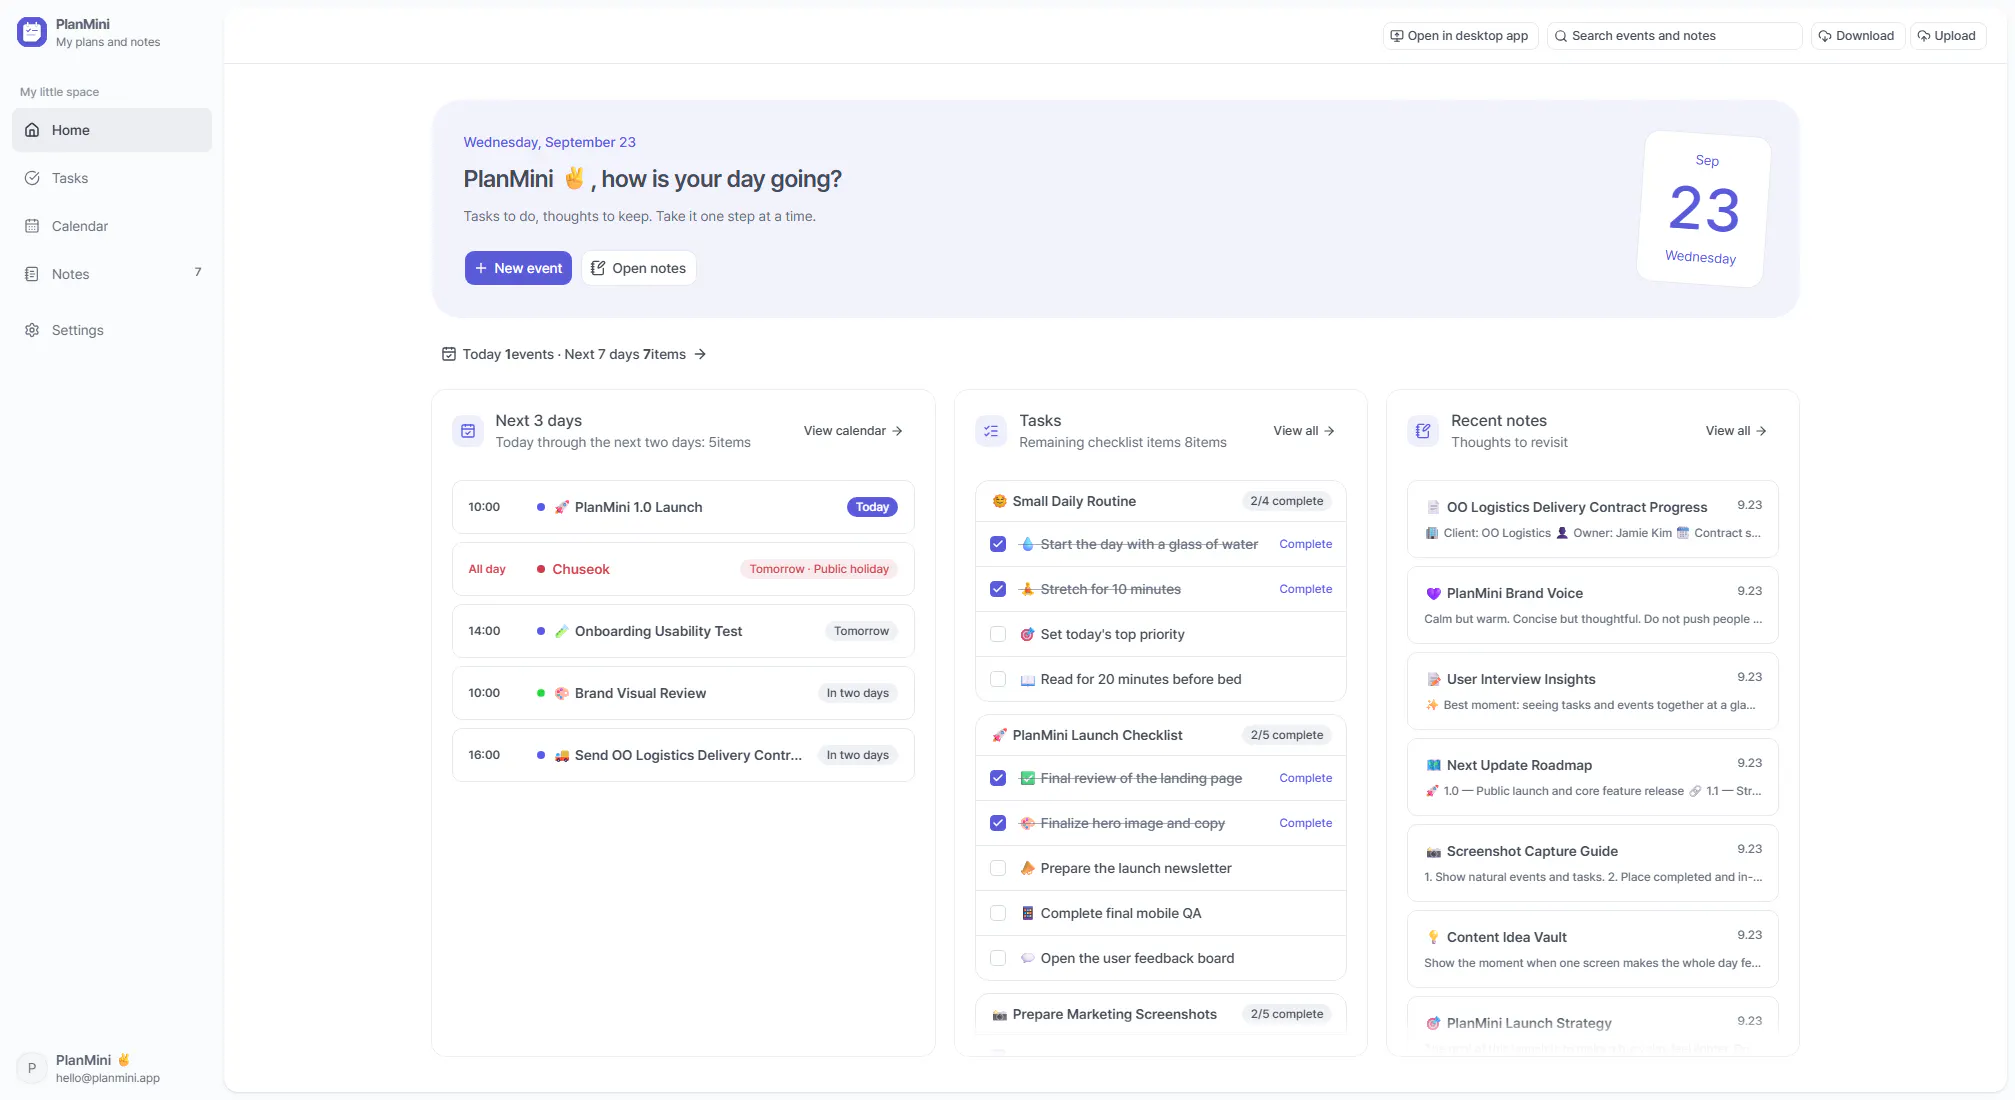Open the PlanMini Brand Voice note
Viewport: 2015px width, 1100px height.
1592,605
